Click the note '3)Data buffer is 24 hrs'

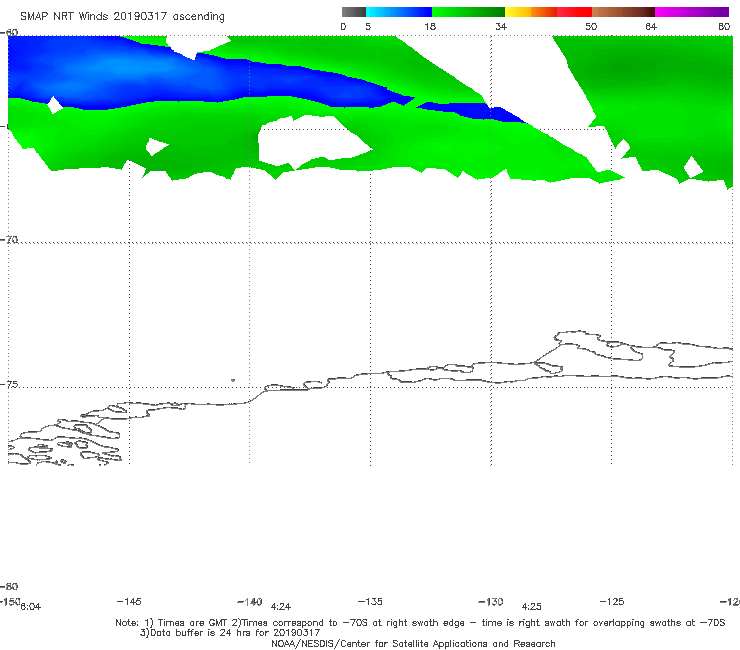[230, 633]
